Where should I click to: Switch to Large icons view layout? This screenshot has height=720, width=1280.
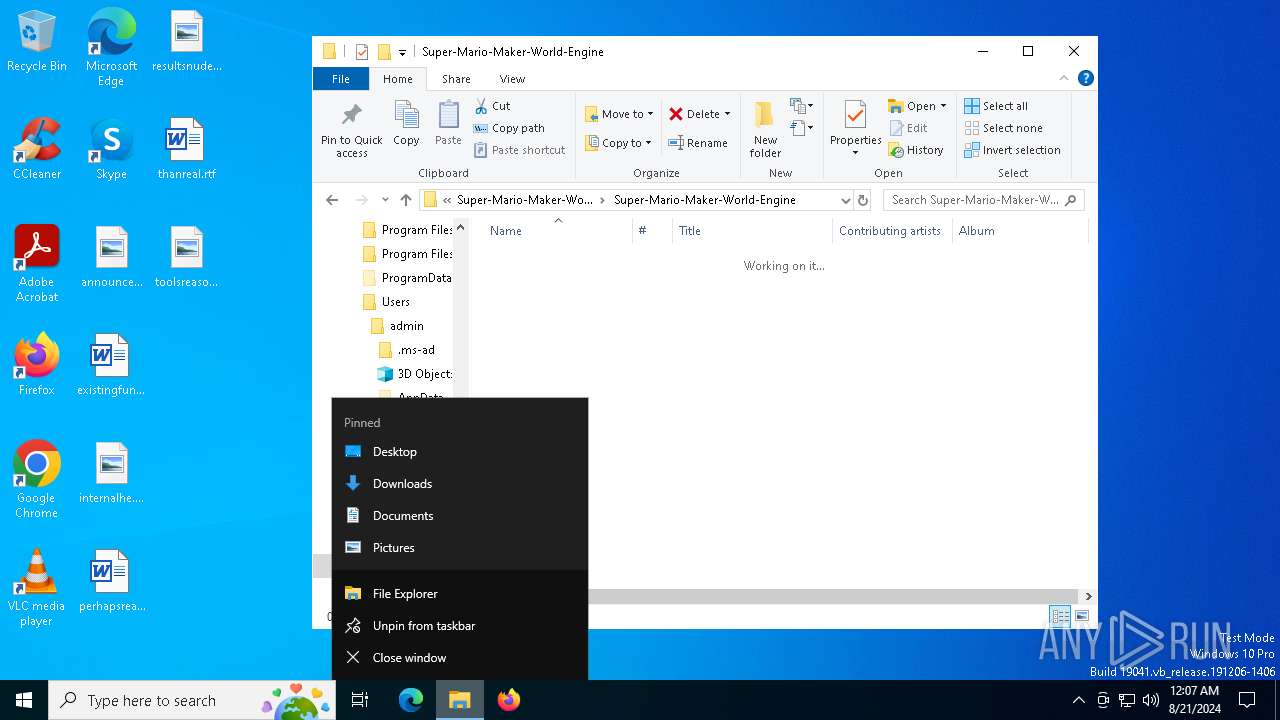tap(1082, 616)
